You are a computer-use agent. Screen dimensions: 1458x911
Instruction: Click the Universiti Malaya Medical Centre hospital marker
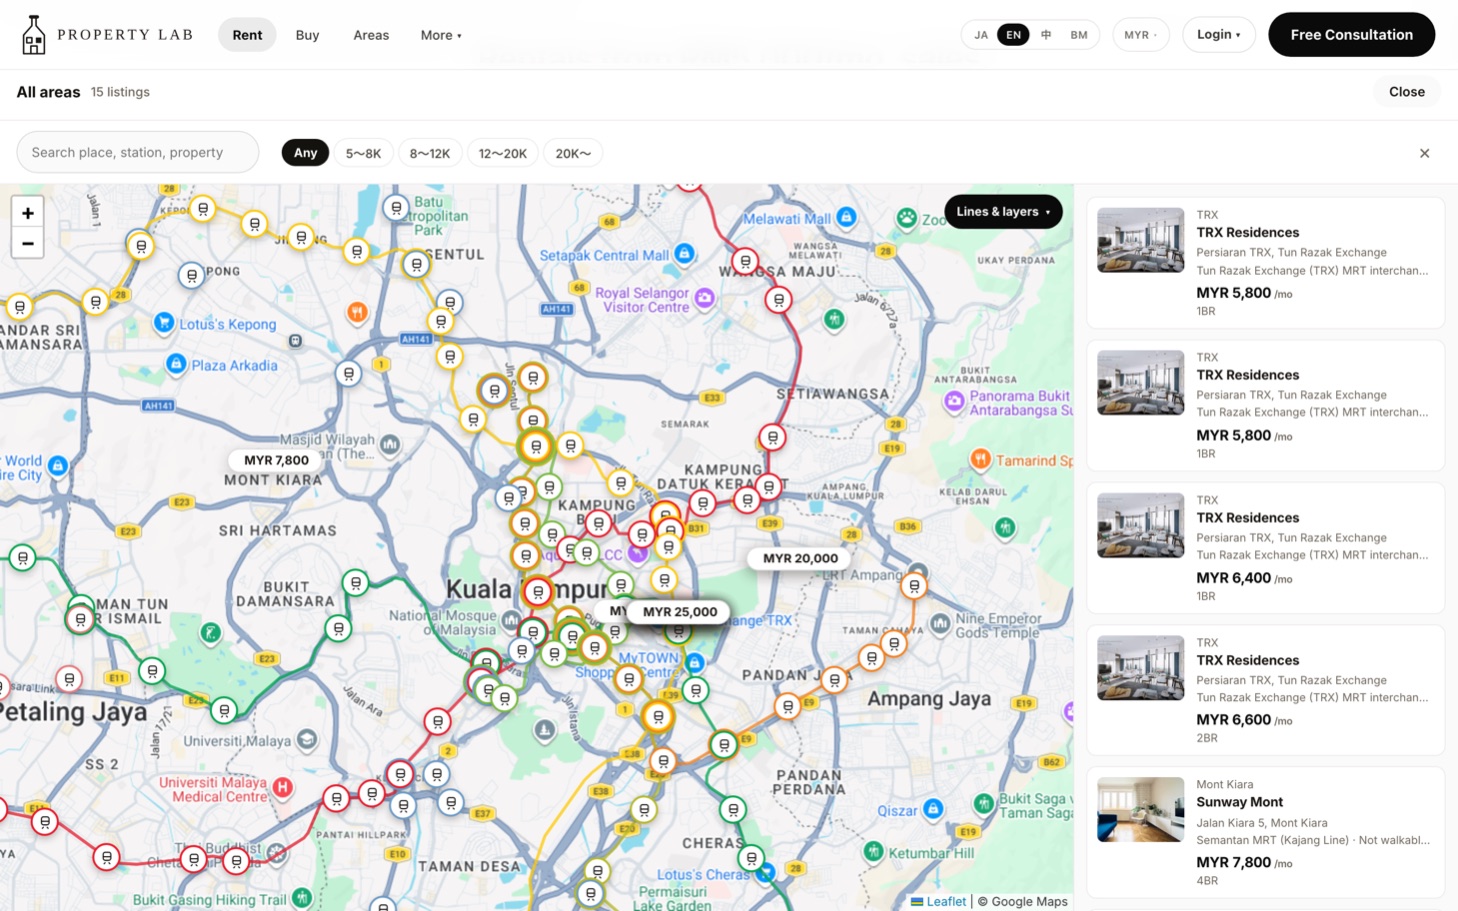283,787
